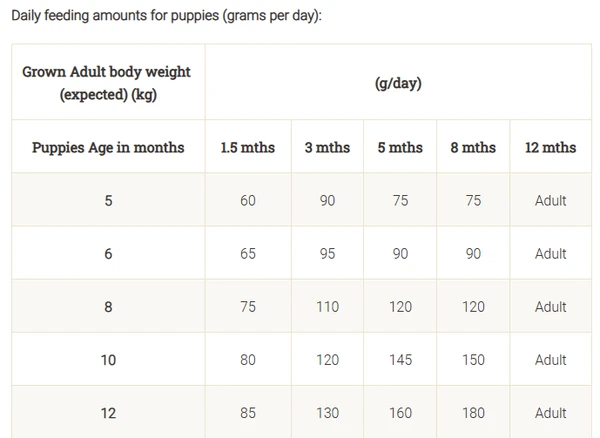Click the 60 grams cell in 5 kg row
Viewport: 600px width, 438px height.
tap(247, 201)
